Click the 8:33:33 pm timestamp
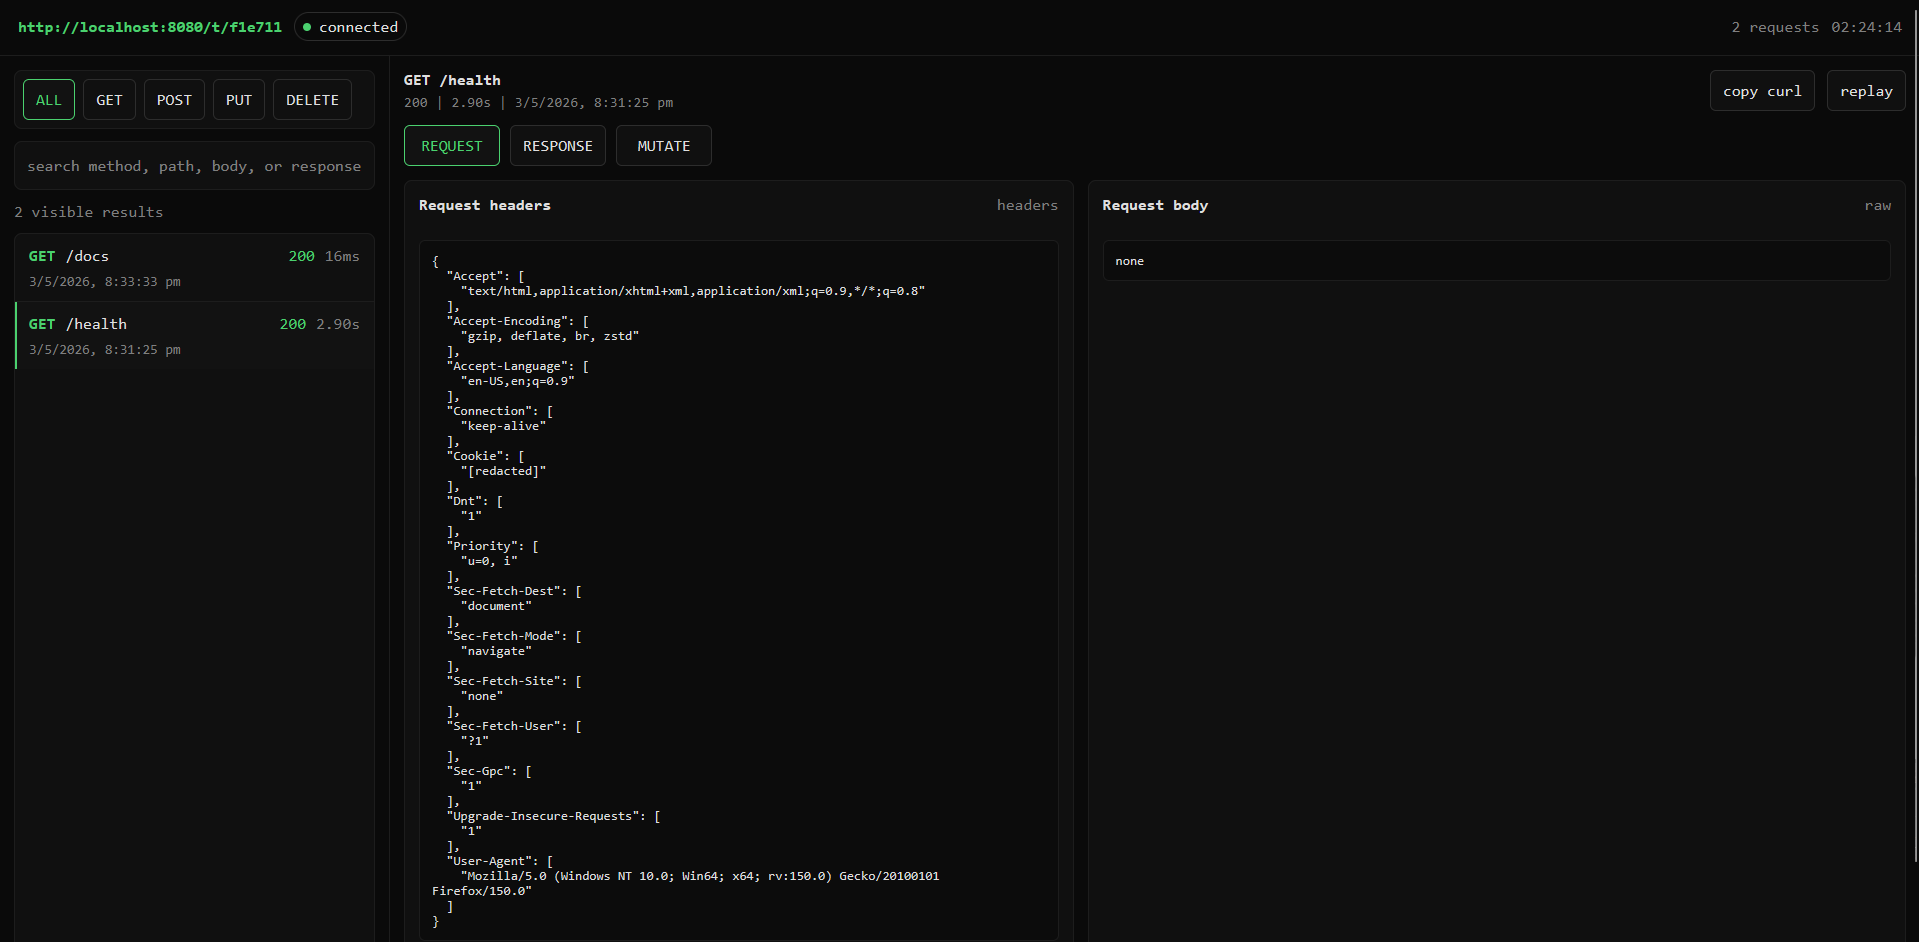The image size is (1919, 942). click(x=105, y=282)
